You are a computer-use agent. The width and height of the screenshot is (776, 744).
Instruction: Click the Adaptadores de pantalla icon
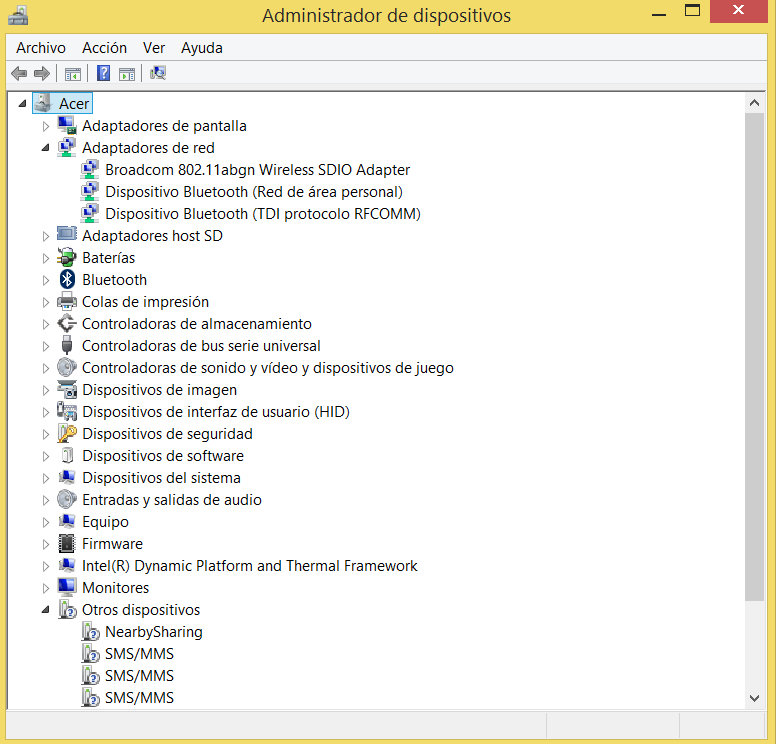coord(67,125)
